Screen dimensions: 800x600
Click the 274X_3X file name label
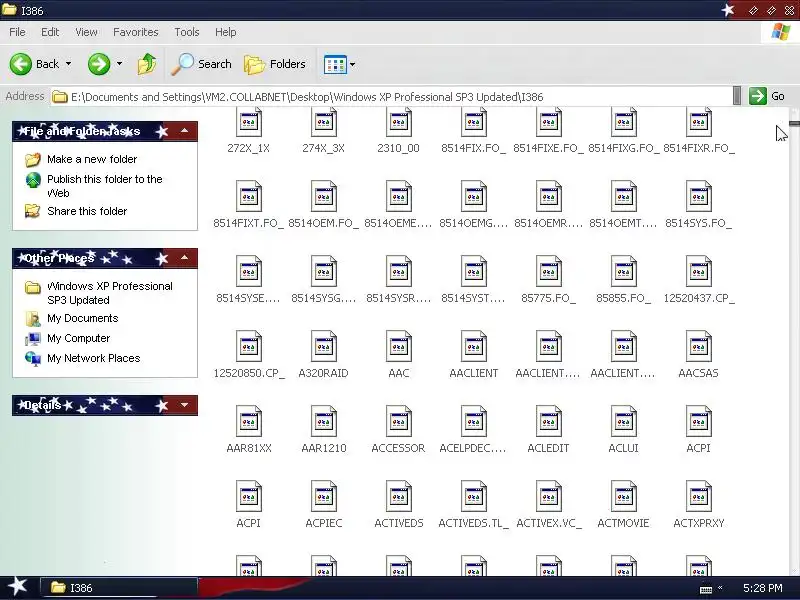pyautogui.click(x=323, y=148)
